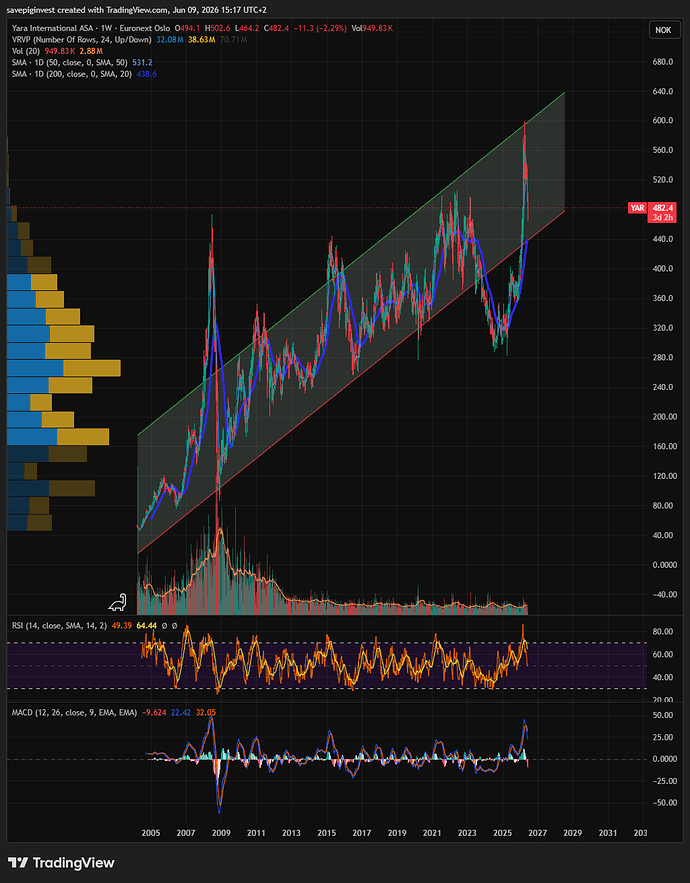690x883 pixels.
Task: Click the longest yellow volume profile bar
Action: pyautogui.click(x=92, y=368)
